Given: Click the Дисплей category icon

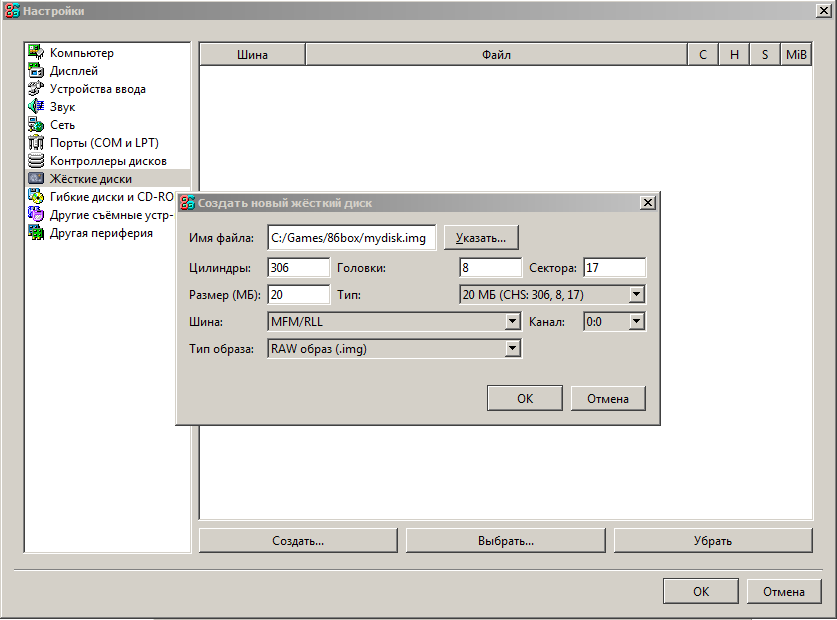Looking at the screenshot, I should [36, 70].
